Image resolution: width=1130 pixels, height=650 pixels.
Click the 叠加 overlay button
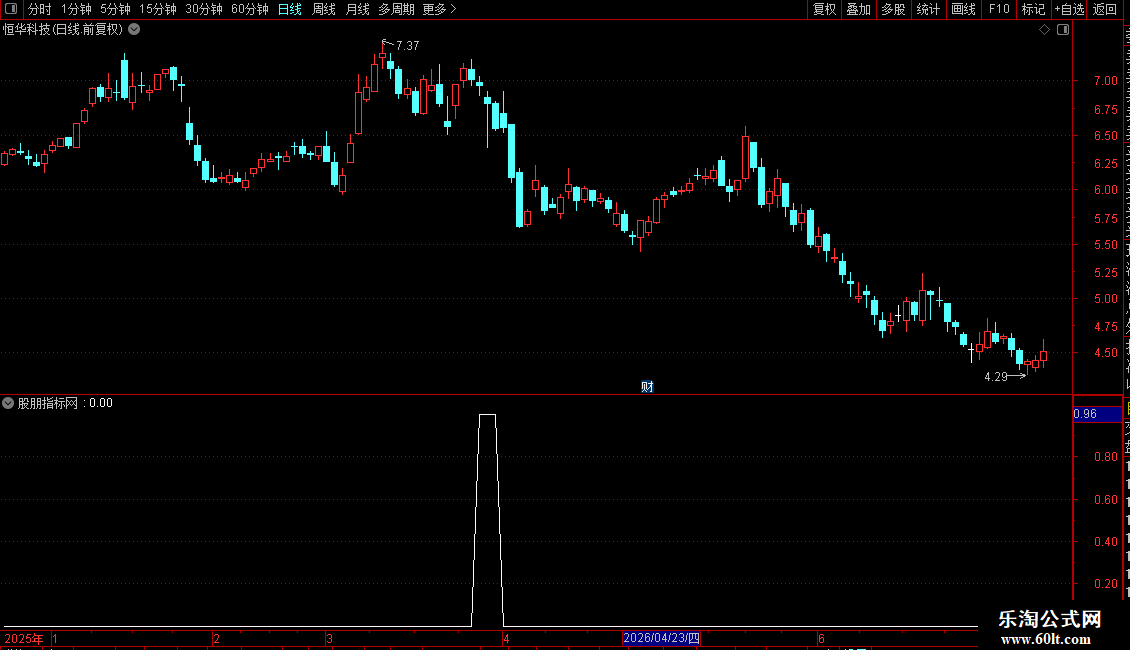coord(859,9)
